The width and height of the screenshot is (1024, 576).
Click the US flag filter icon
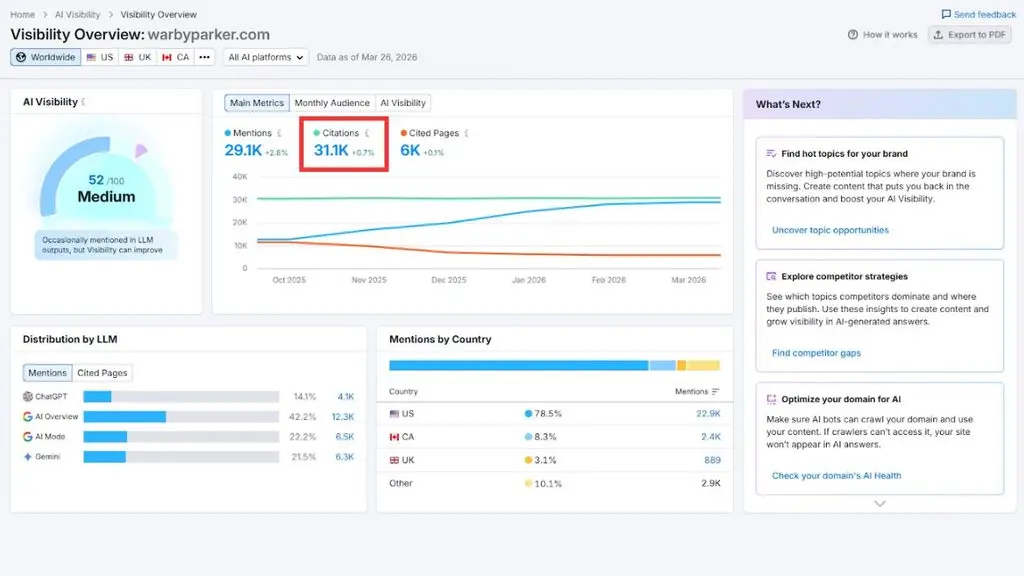[x=91, y=57]
